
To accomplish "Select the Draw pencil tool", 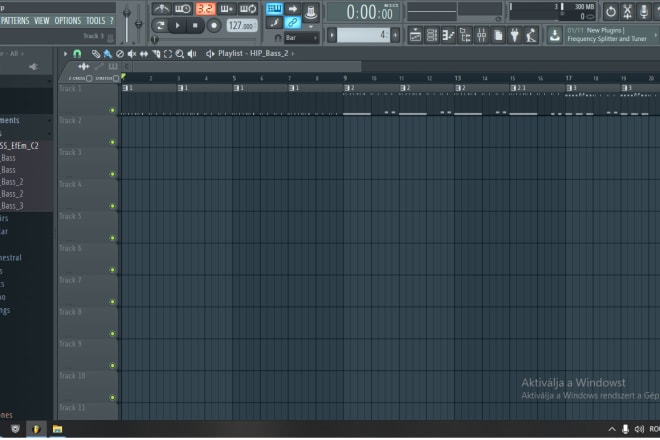I will pos(96,54).
